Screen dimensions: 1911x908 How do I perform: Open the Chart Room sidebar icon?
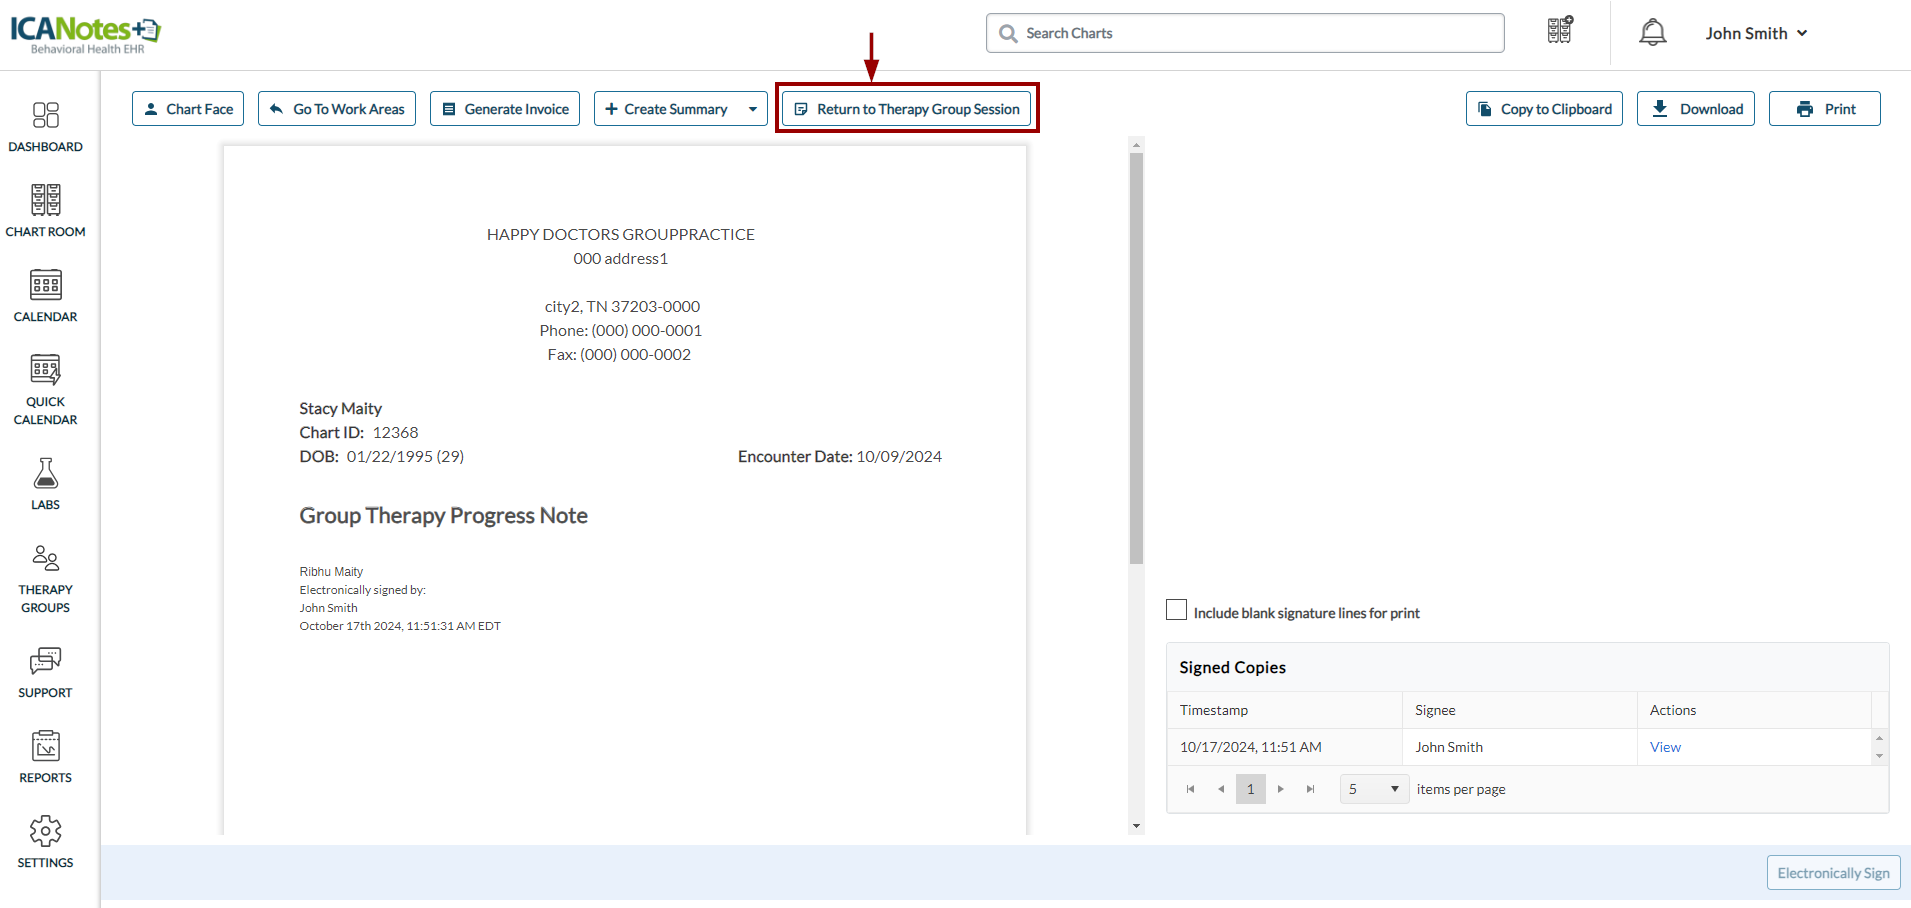[x=45, y=200]
